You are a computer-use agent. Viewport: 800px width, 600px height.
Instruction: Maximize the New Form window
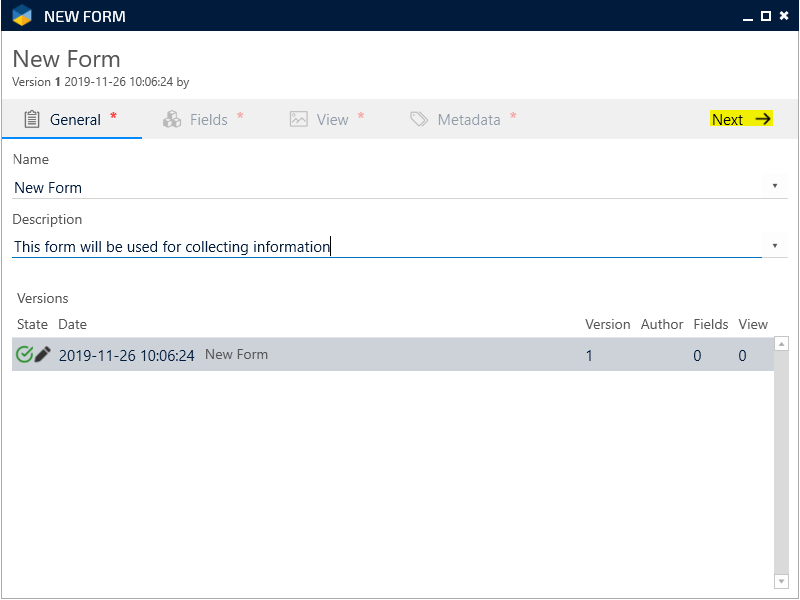[765, 16]
